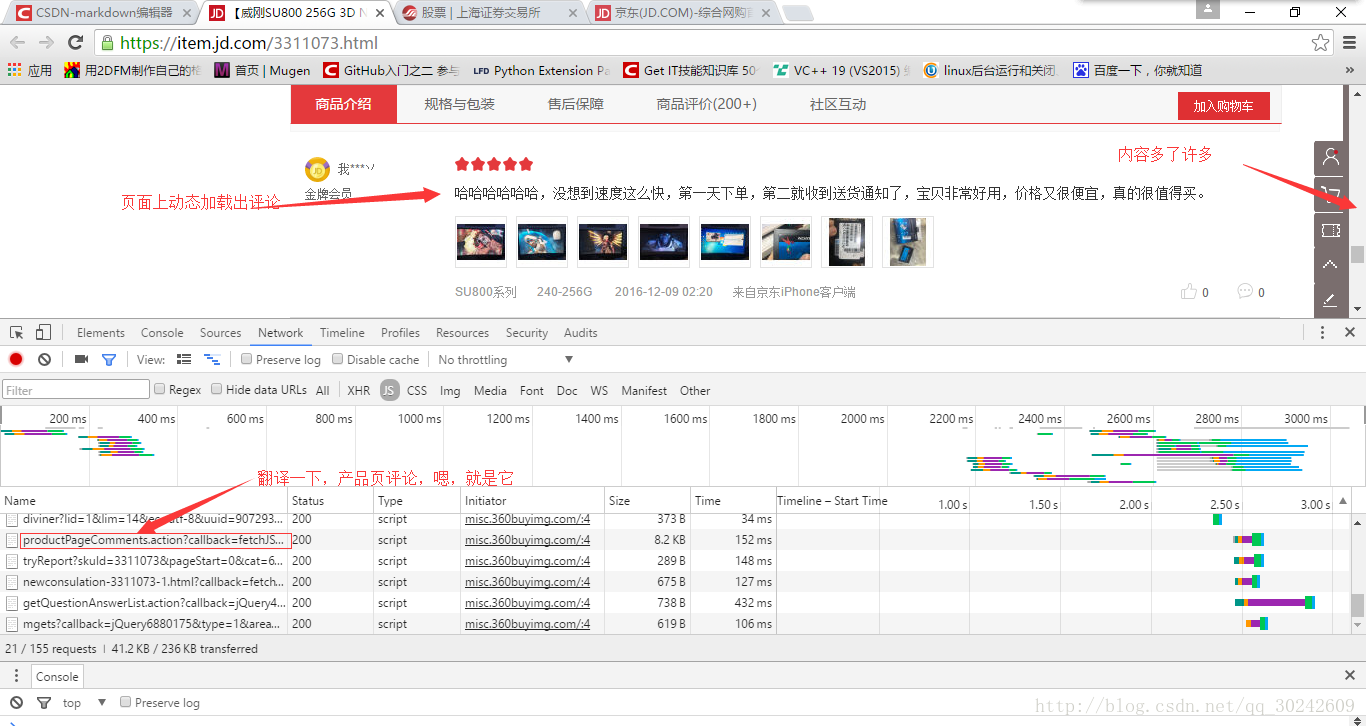The height and width of the screenshot is (726, 1366).
Task: Open the Apps bookmarks grid icon
Action: tap(14, 70)
